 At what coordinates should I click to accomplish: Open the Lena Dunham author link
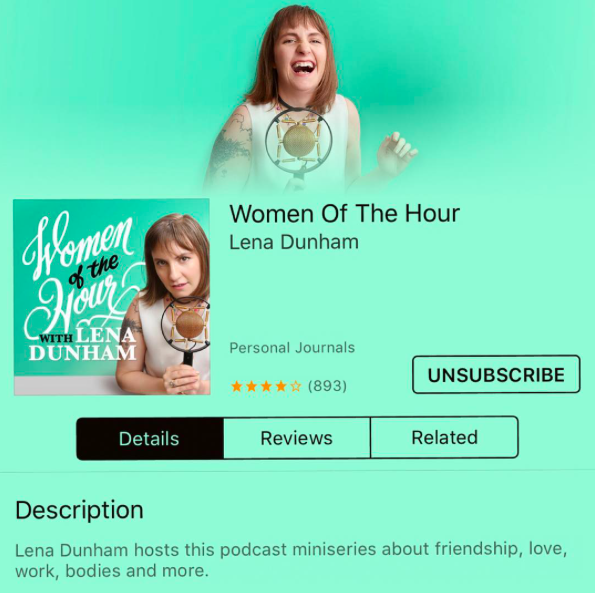294,242
